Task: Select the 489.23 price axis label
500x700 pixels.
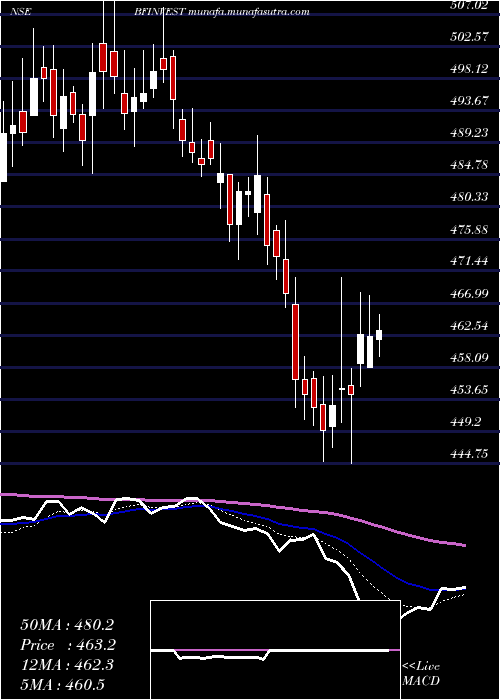Action: click(x=468, y=133)
